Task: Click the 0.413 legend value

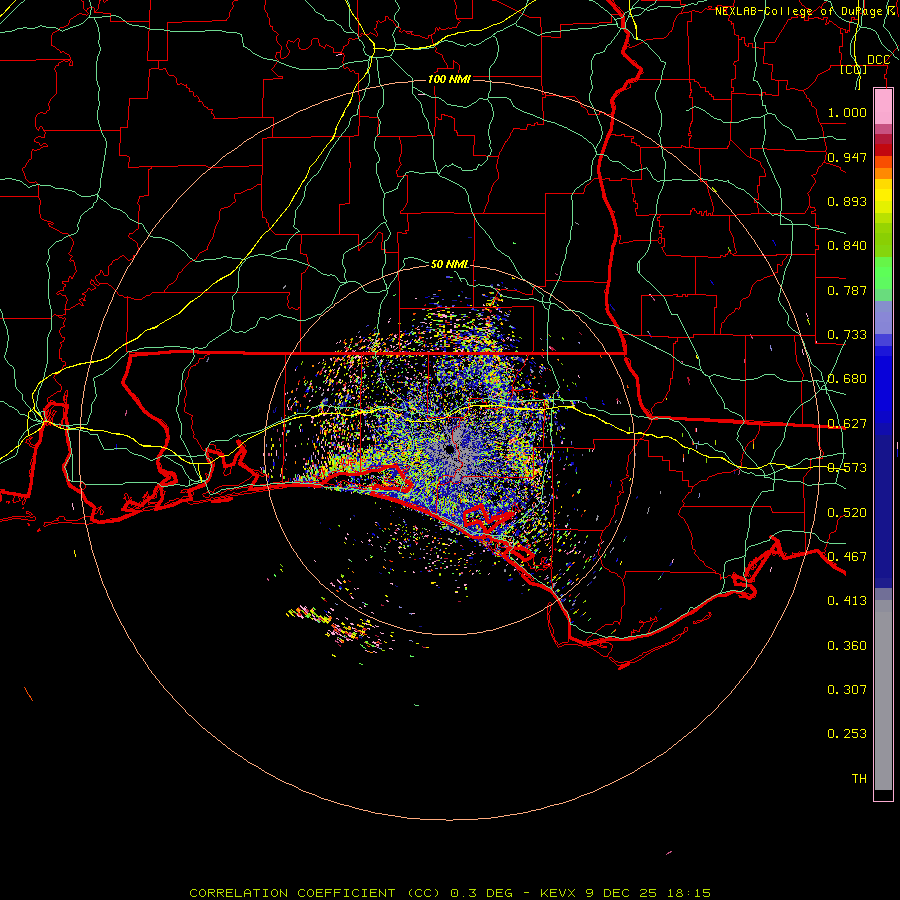Action: [847, 601]
